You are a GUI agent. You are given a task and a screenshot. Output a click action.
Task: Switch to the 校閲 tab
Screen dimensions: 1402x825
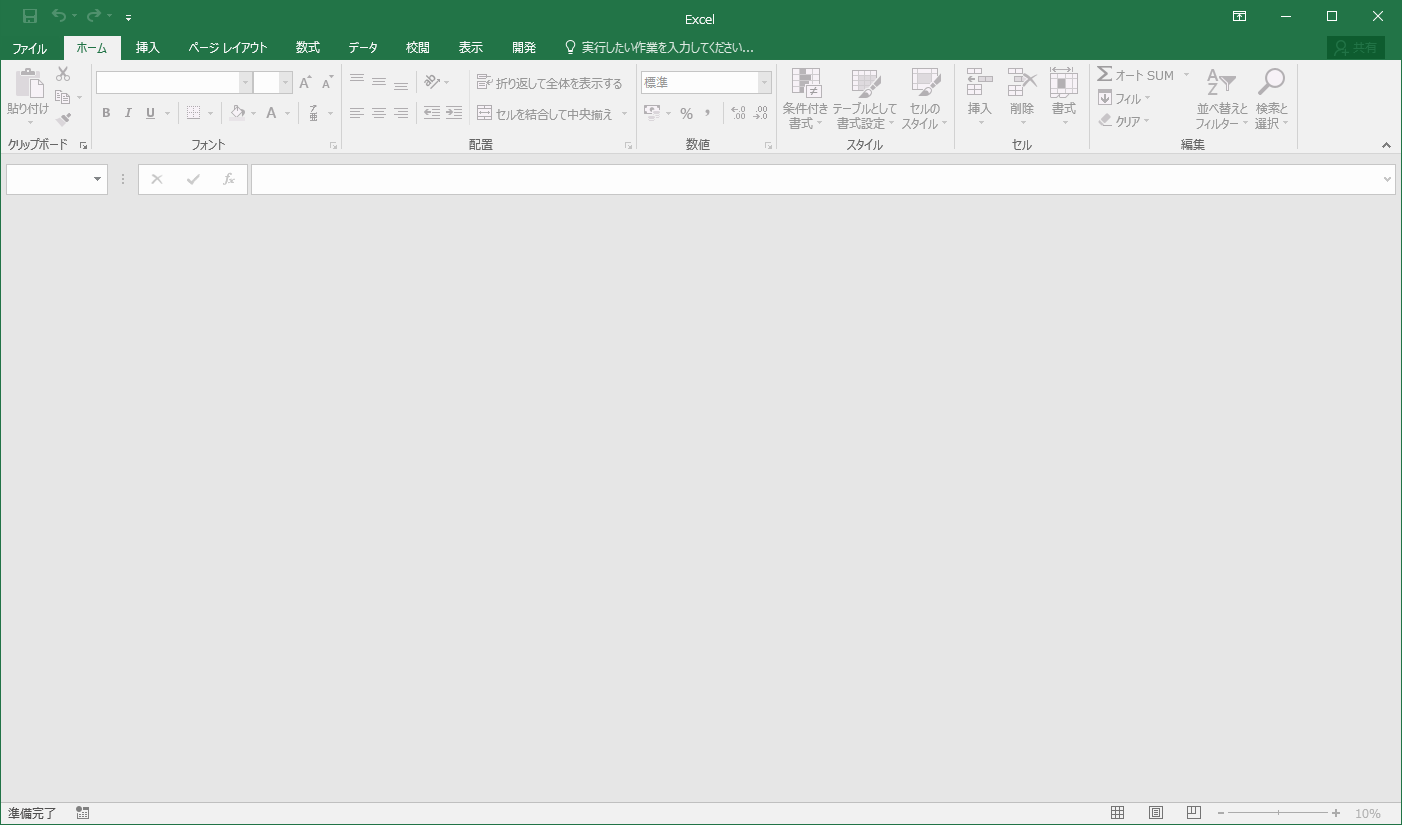point(418,48)
